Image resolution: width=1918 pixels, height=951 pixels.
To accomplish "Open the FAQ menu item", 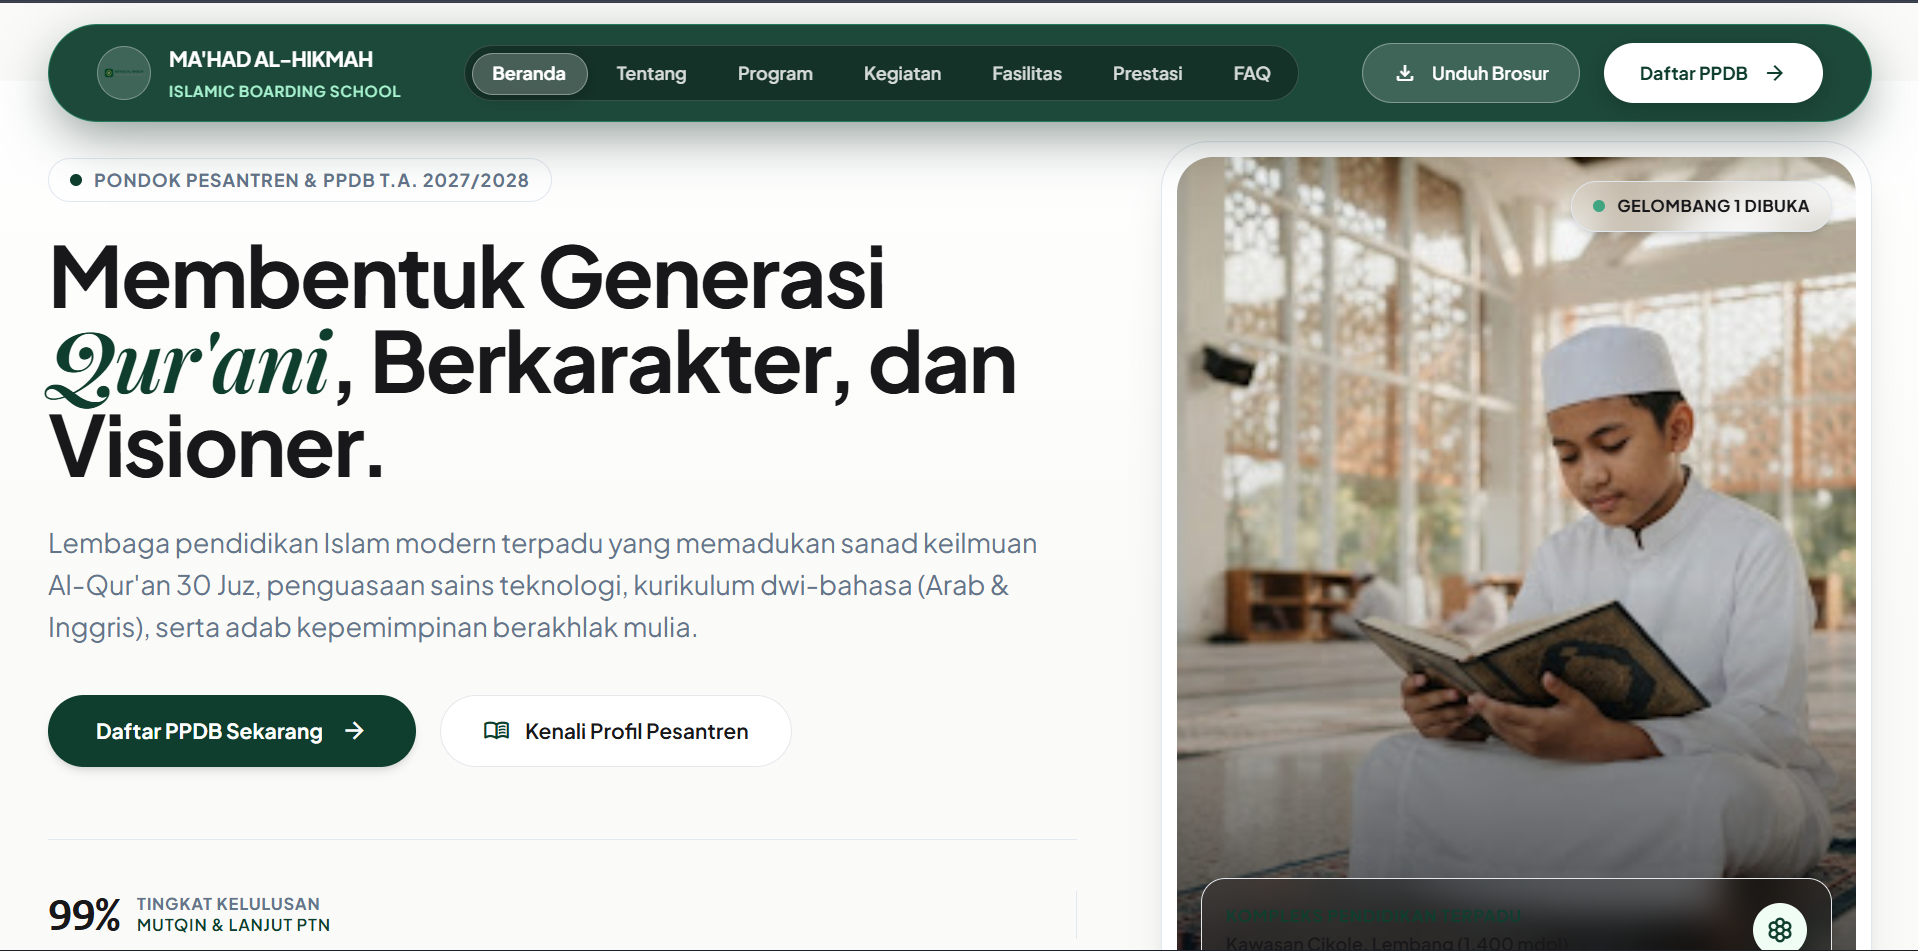I will pyautogui.click(x=1252, y=74).
